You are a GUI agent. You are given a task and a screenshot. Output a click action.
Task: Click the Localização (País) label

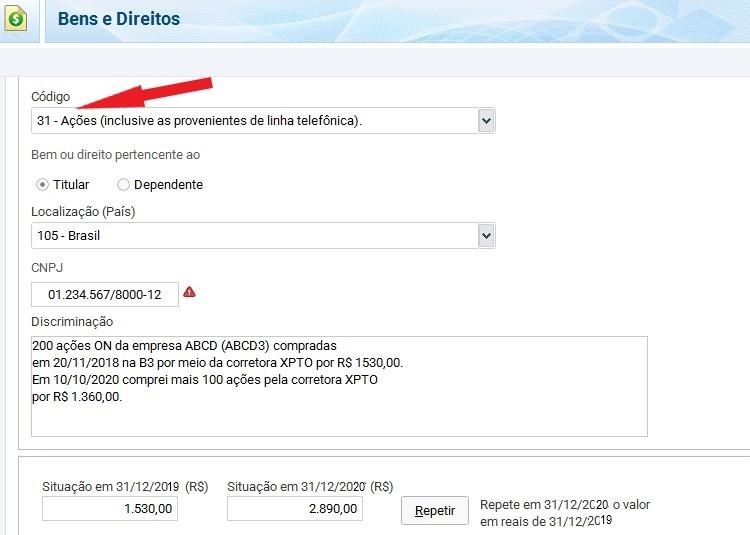[x=83, y=211]
